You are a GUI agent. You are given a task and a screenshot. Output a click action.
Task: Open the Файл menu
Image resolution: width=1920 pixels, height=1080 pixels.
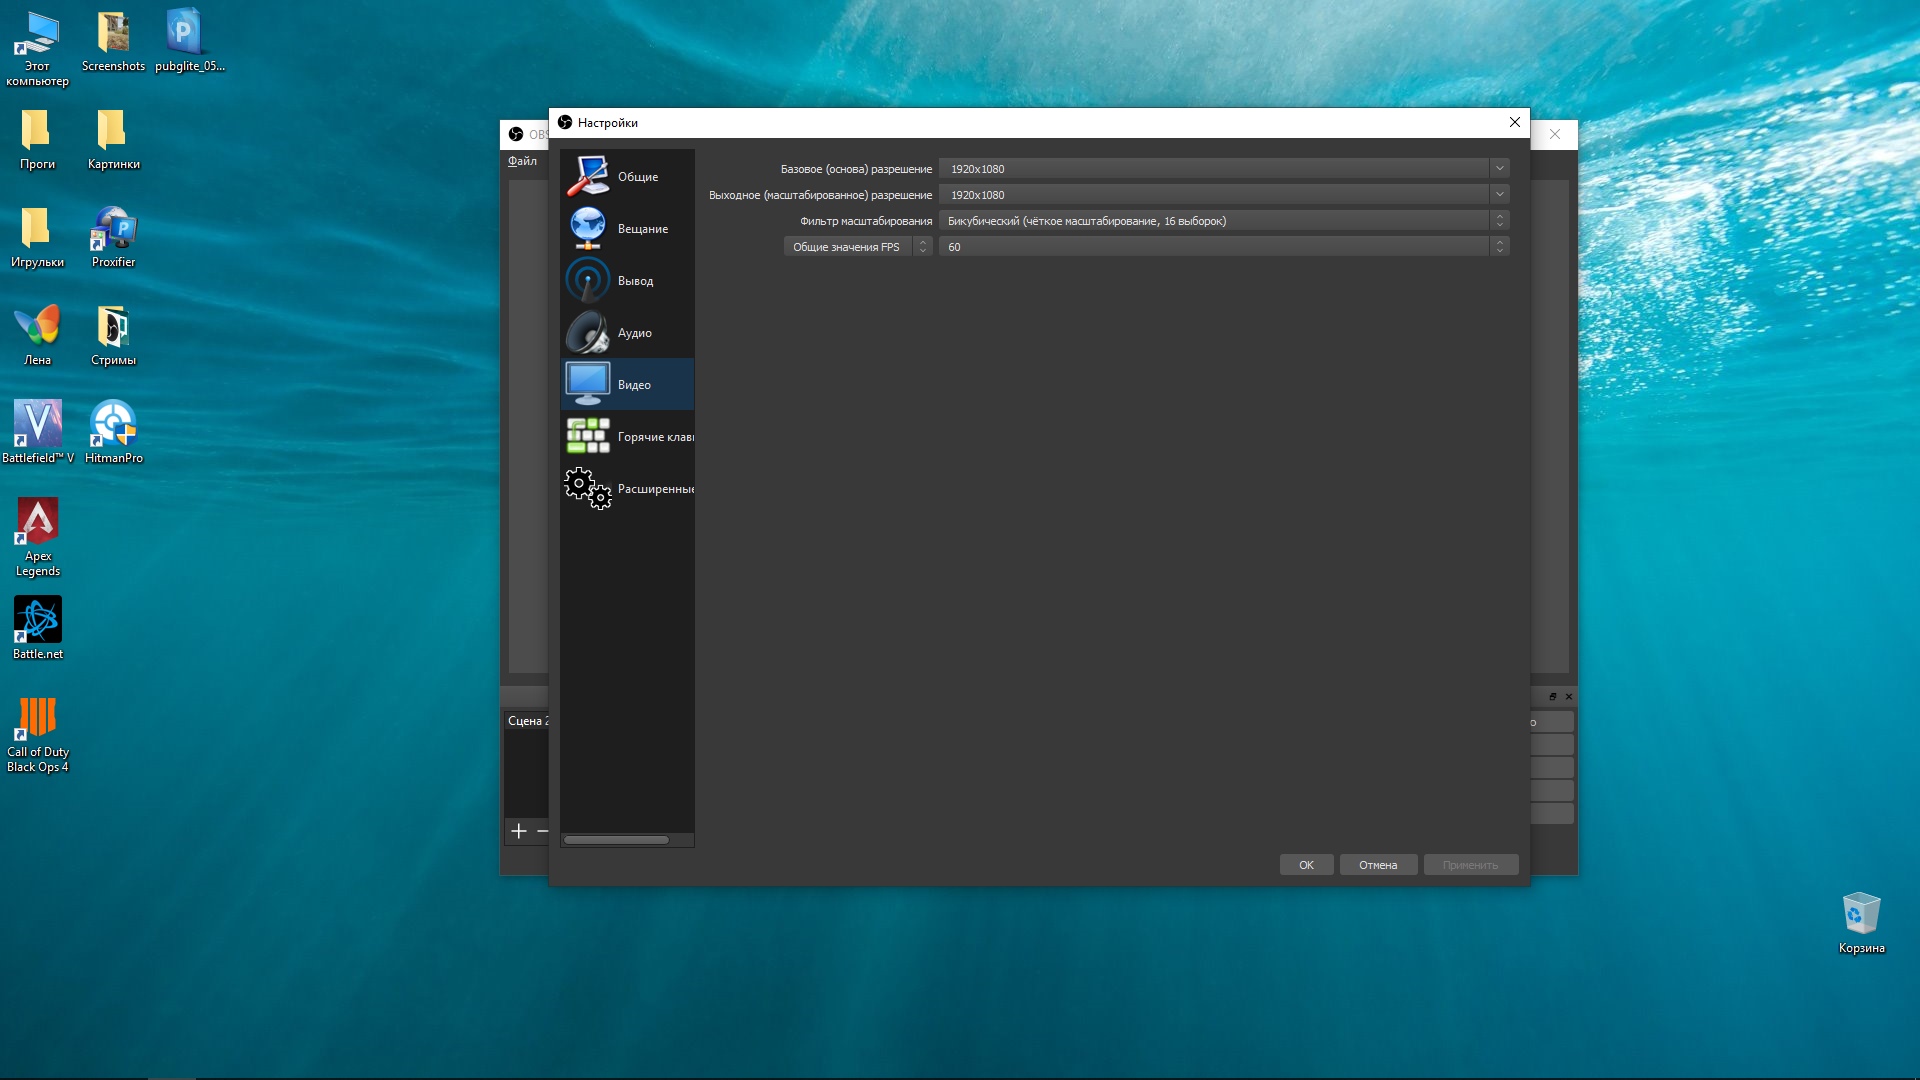[522, 161]
